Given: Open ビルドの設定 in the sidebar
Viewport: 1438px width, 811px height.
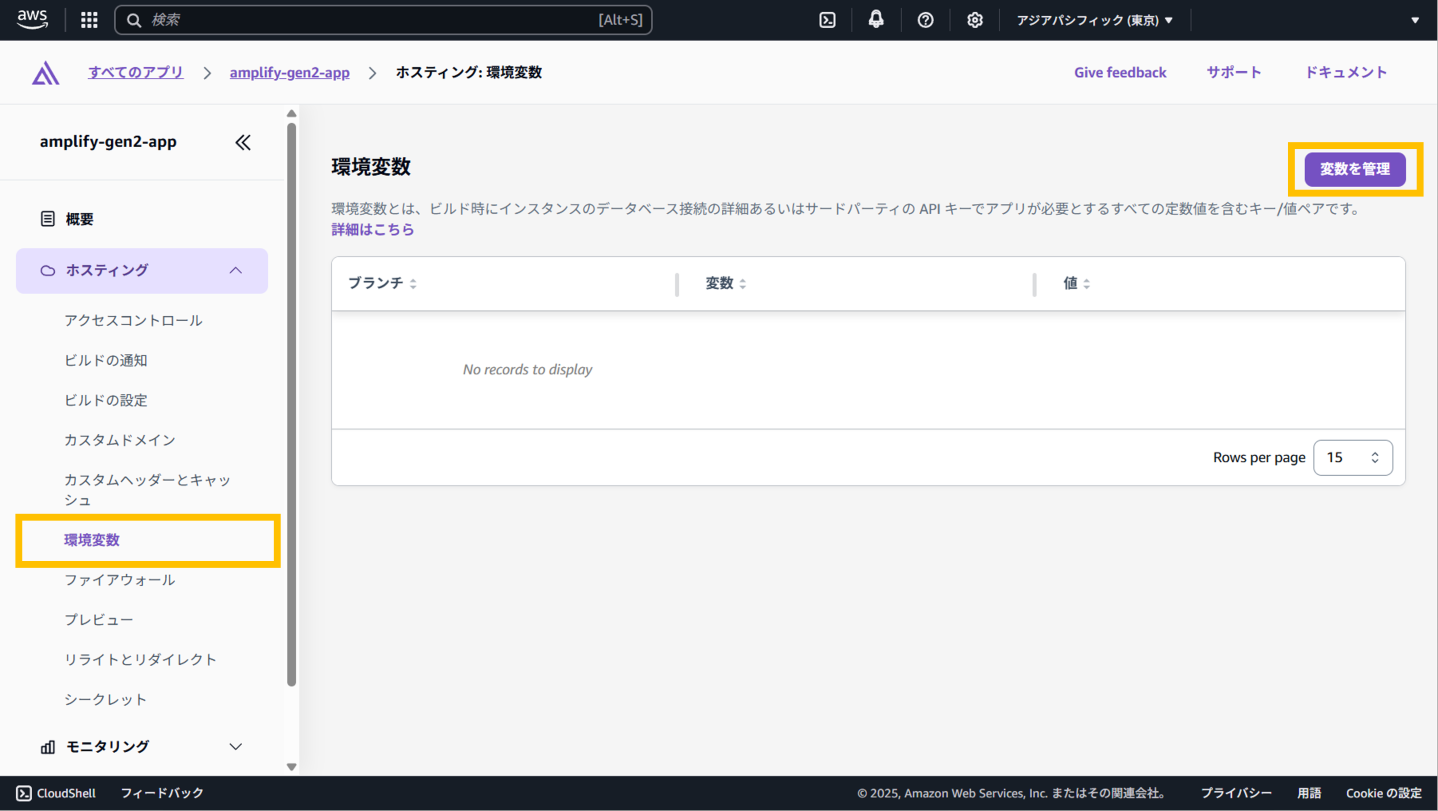Looking at the screenshot, I should pyautogui.click(x=106, y=400).
